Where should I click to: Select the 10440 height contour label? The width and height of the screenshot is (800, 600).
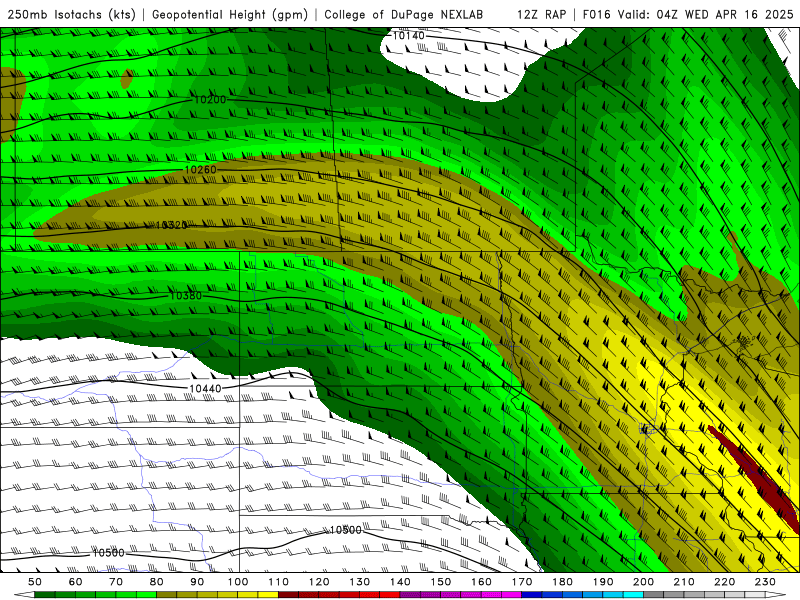[205, 389]
